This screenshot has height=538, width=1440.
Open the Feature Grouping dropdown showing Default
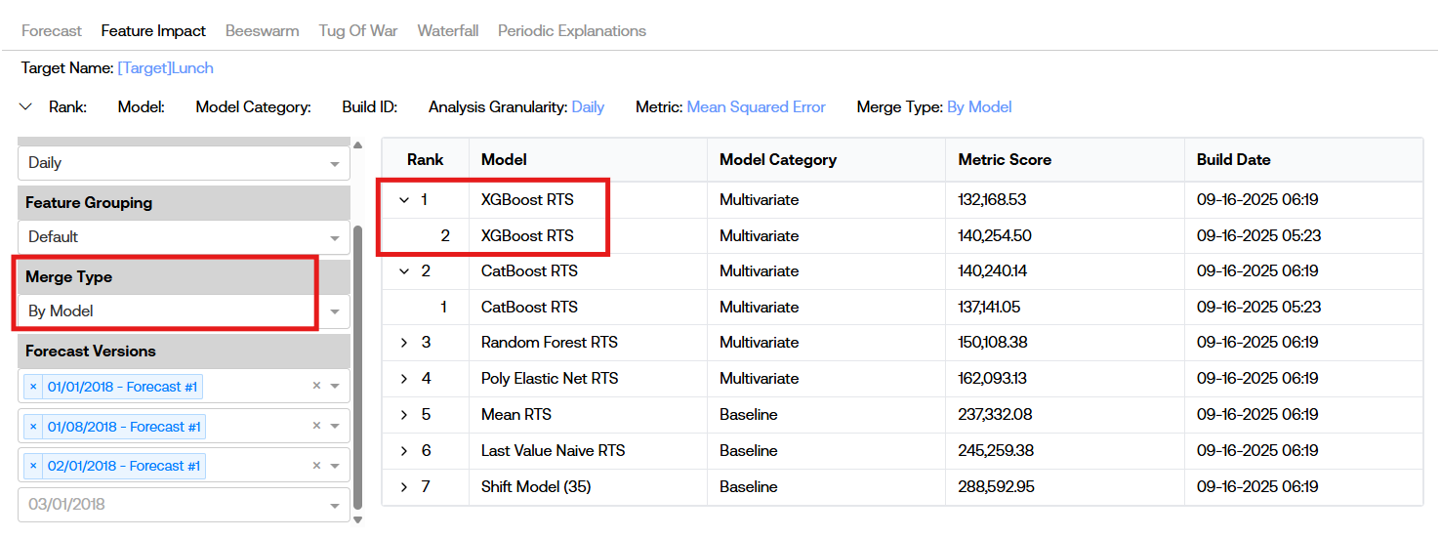click(x=334, y=237)
